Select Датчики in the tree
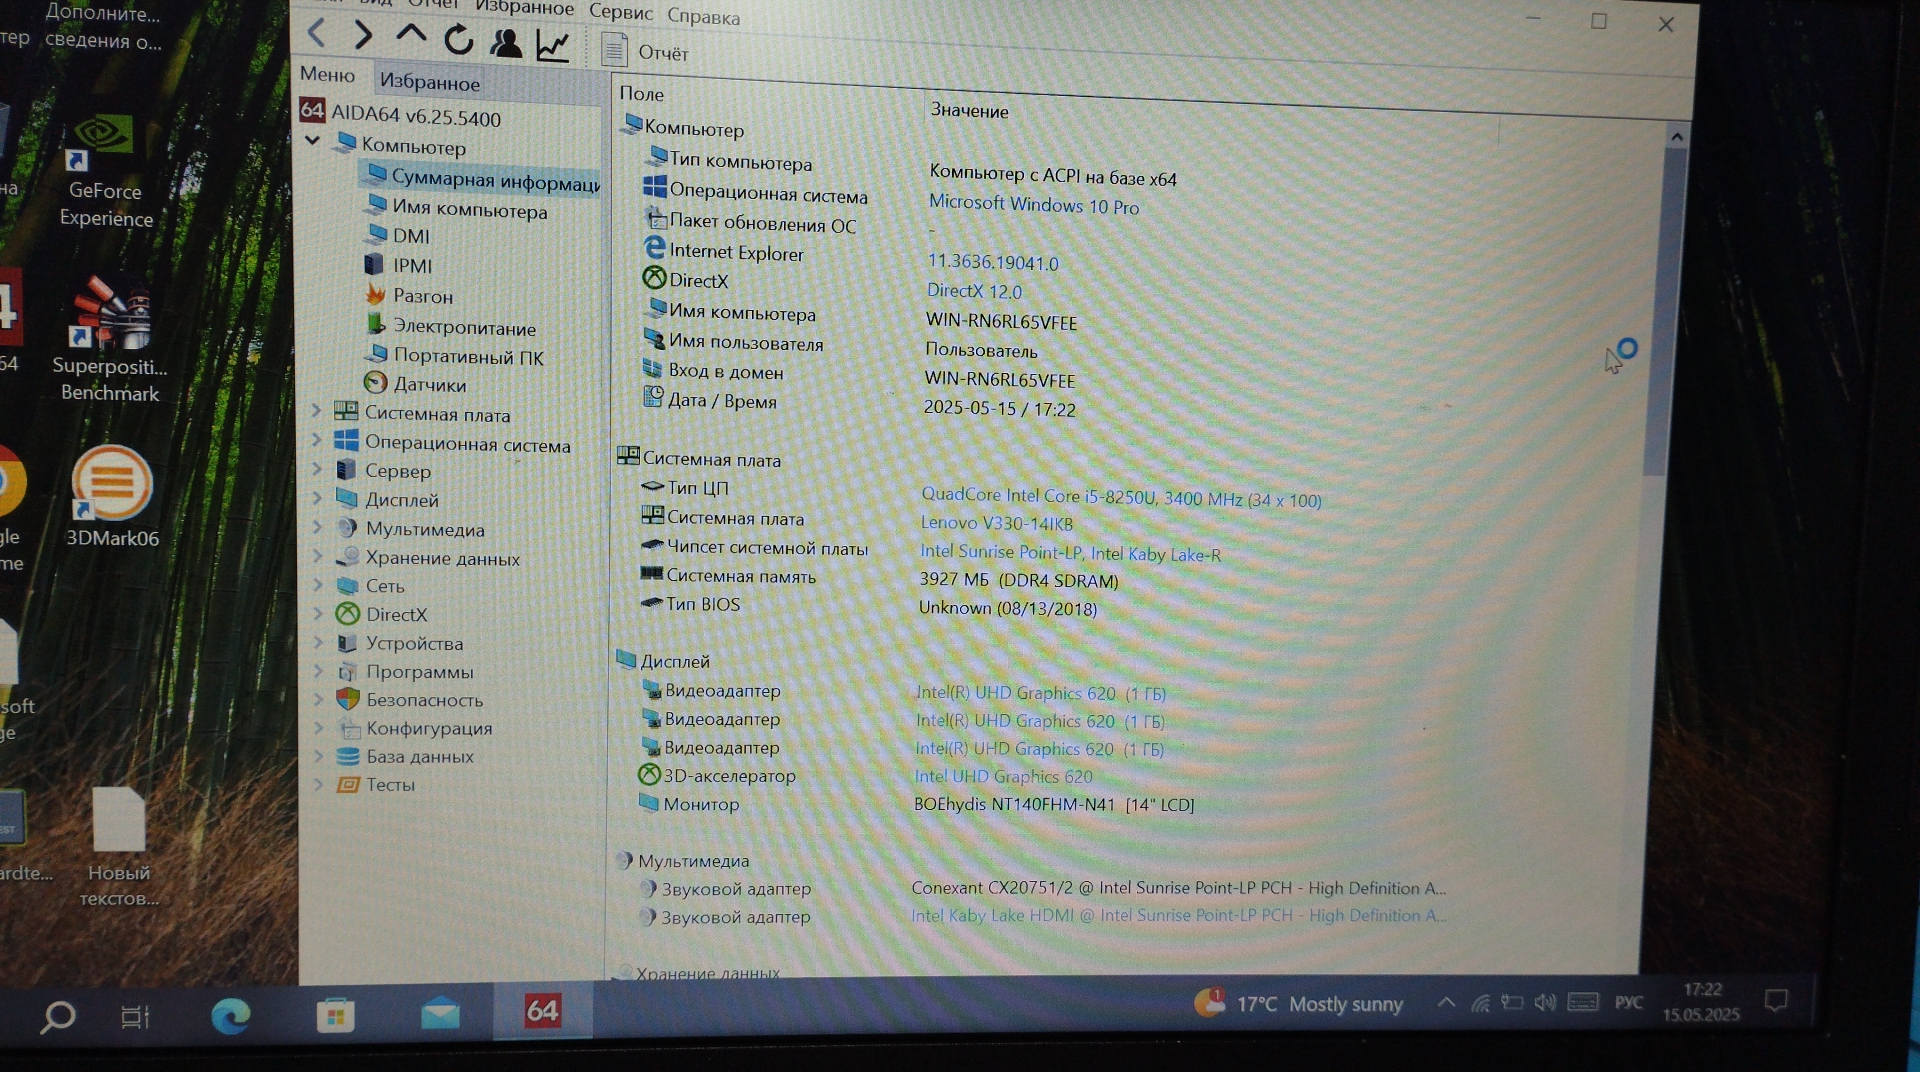The image size is (1920, 1072). 429,385
